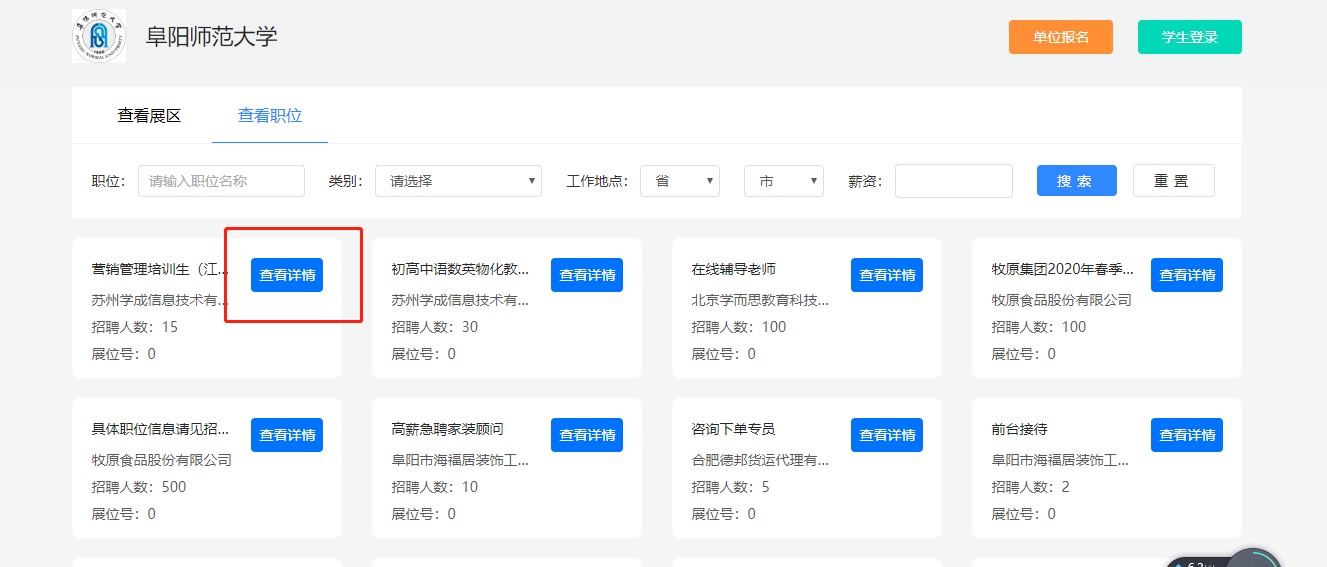Open the 类别 category dropdown
The width and height of the screenshot is (1327, 567).
click(x=458, y=181)
